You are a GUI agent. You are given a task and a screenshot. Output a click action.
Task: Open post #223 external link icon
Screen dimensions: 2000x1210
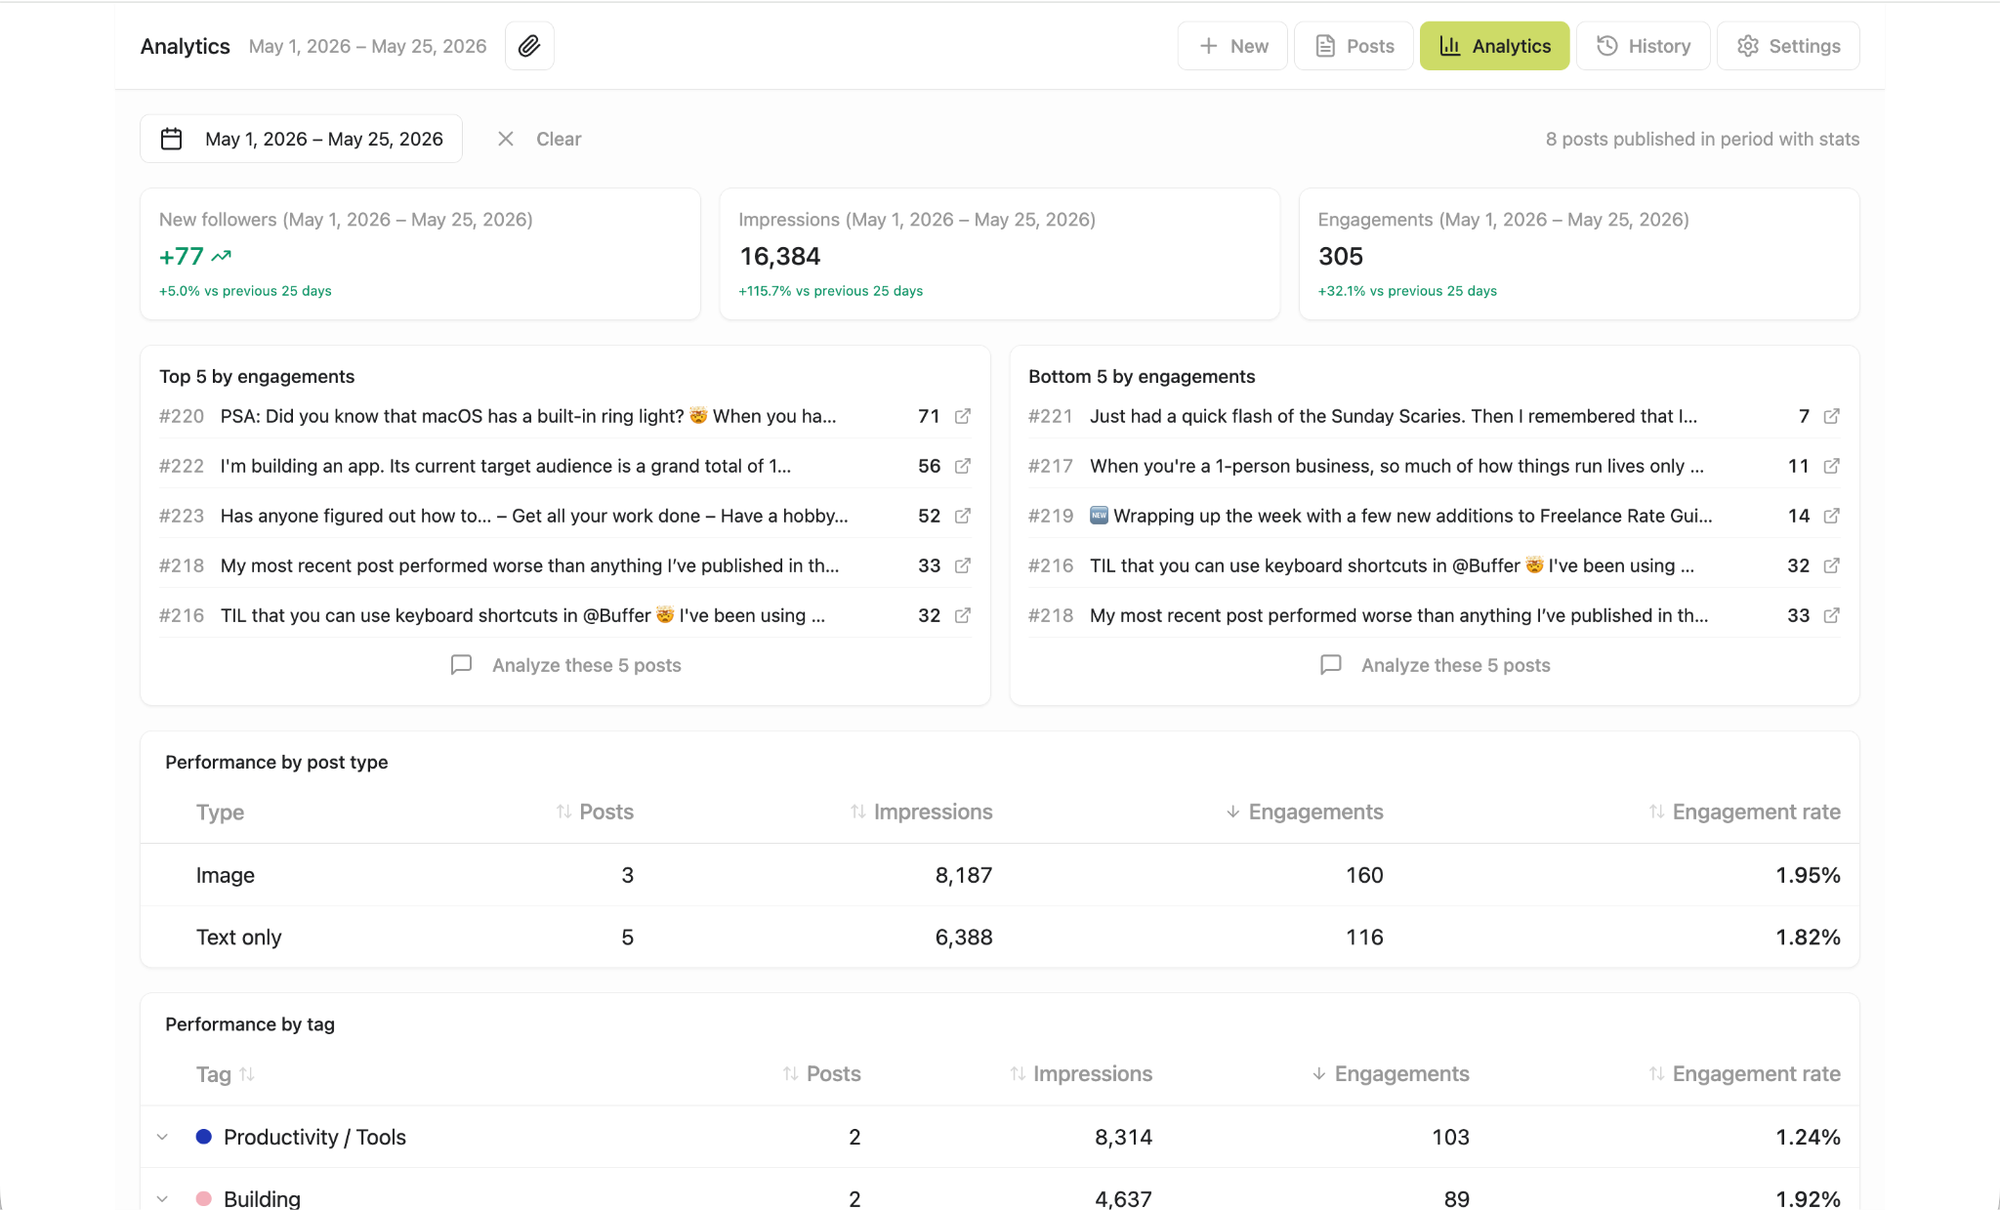[x=962, y=516]
